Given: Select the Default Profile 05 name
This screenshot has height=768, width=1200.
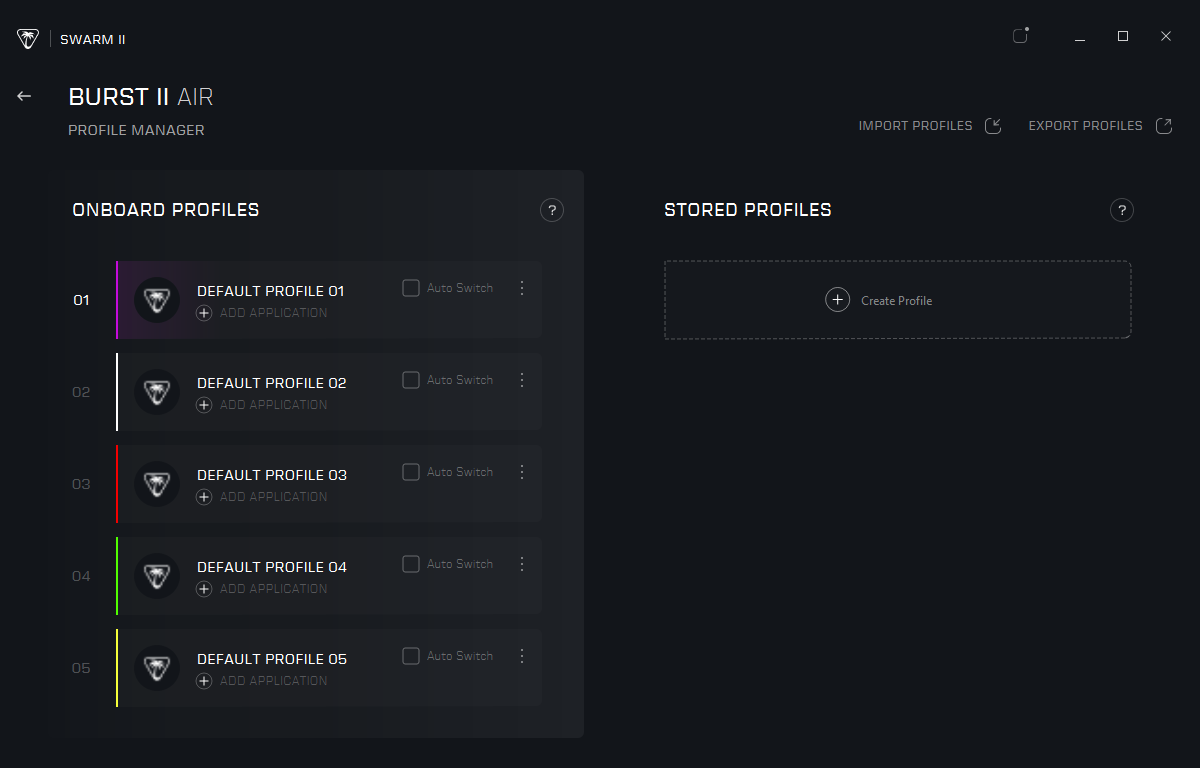Looking at the screenshot, I should click(x=272, y=659).
